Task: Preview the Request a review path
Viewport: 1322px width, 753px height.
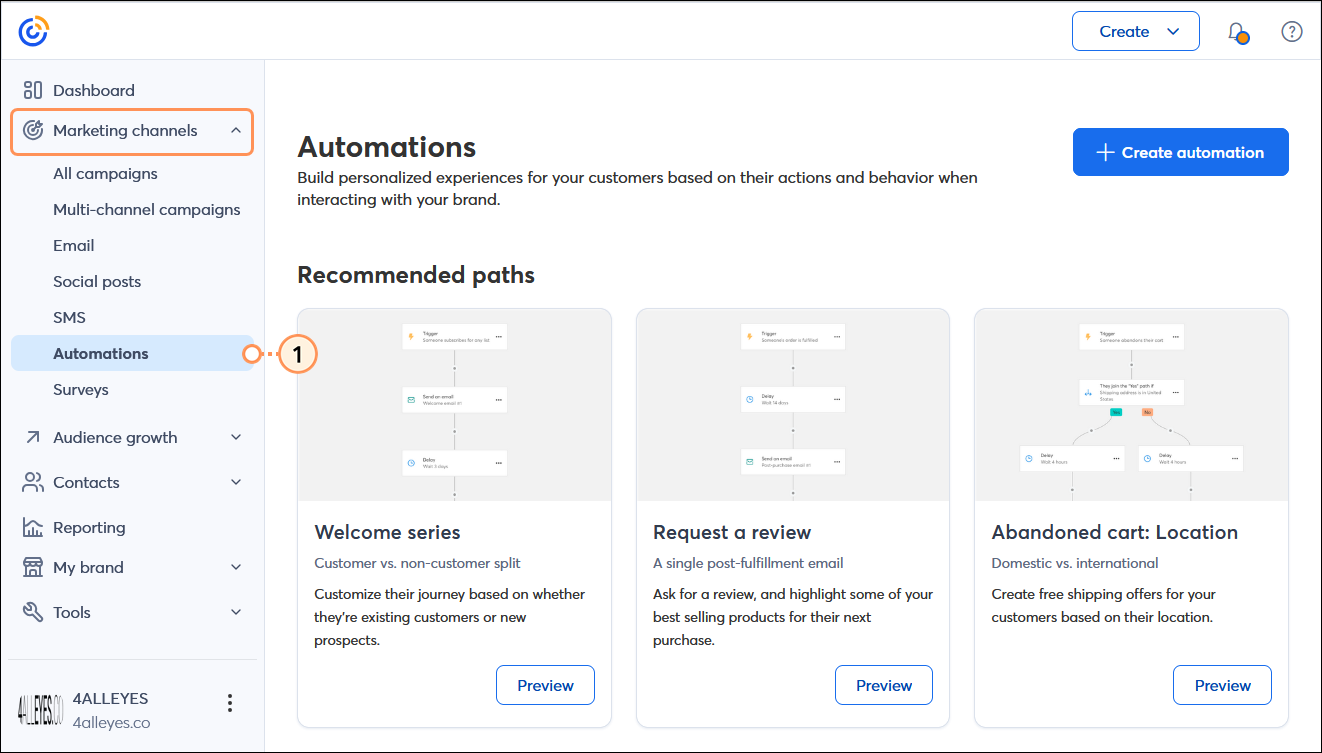Action: click(884, 685)
